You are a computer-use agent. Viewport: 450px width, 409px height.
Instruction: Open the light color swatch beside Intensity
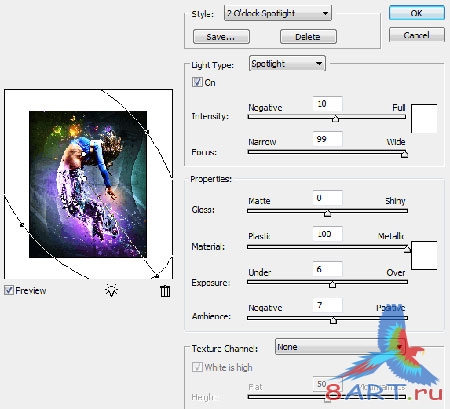pyautogui.click(x=424, y=119)
